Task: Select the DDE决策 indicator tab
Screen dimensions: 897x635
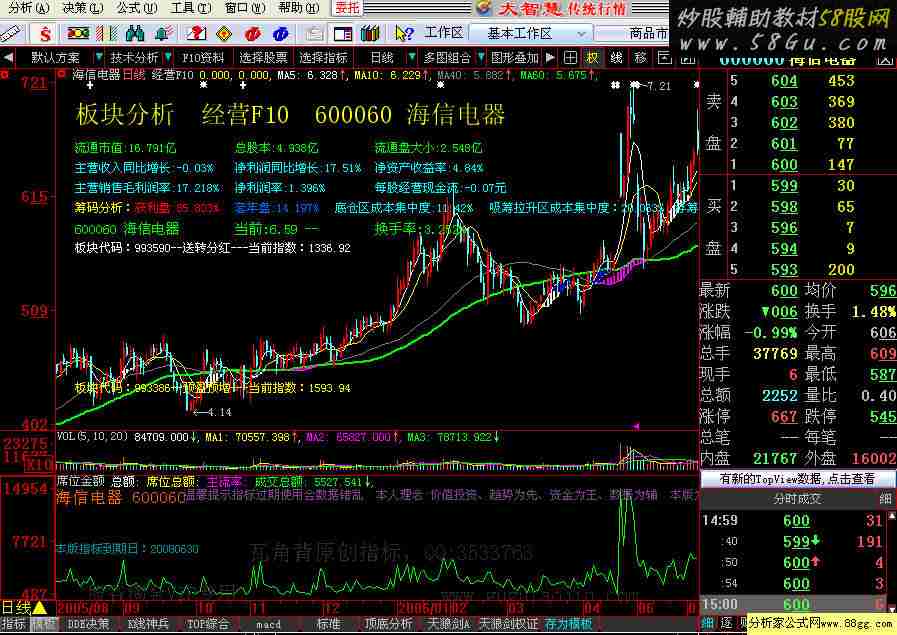Action: (88, 624)
